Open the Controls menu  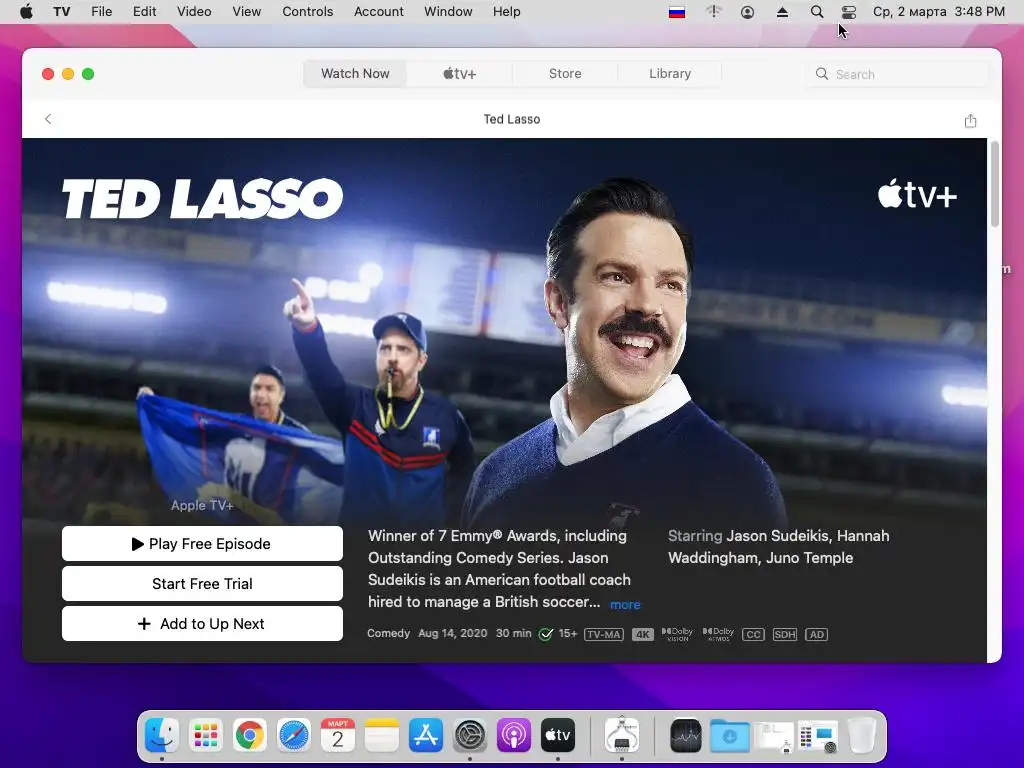308,12
